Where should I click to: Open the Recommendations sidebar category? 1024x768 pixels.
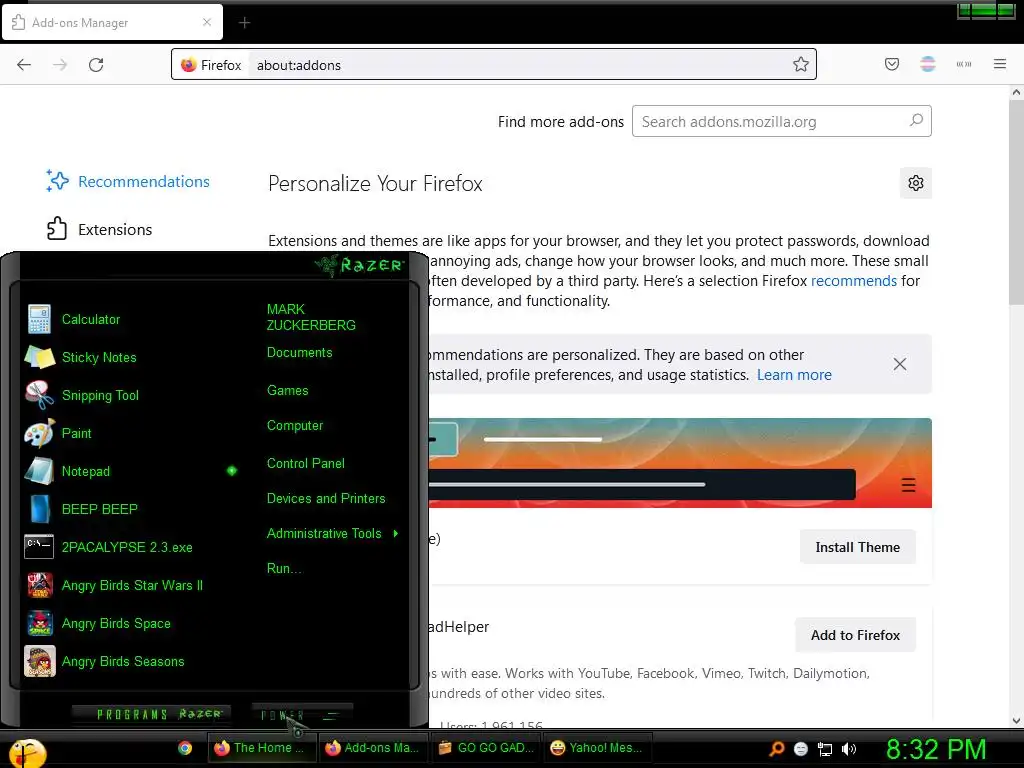point(128,182)
